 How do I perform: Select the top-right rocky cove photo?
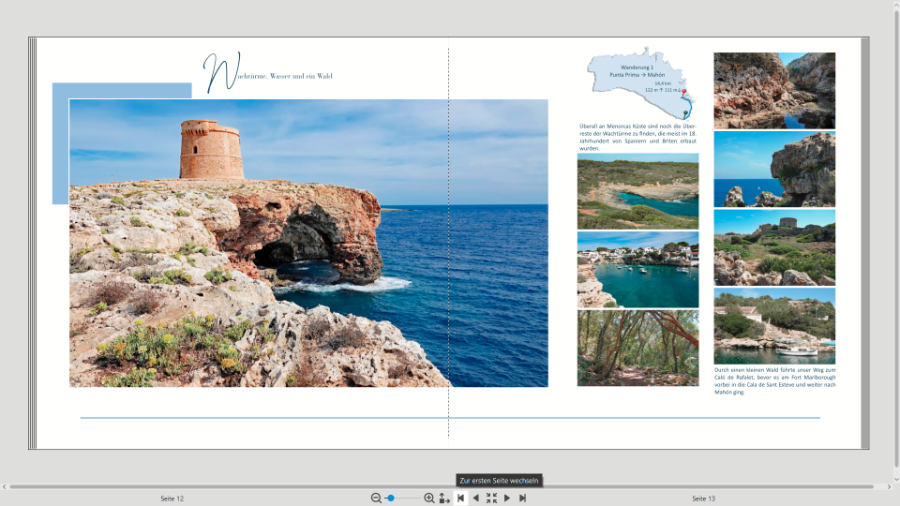774,90
